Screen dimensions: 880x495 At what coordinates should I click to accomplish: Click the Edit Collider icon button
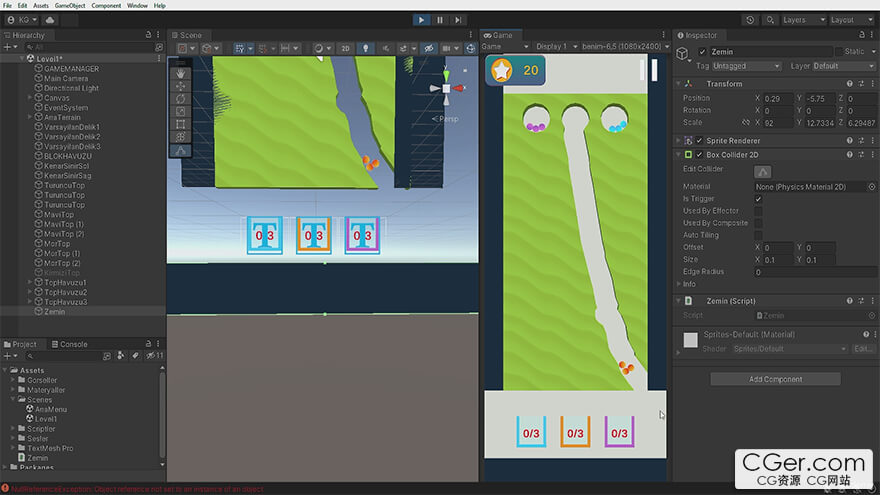pyautogui.click(x=763, y=172)
